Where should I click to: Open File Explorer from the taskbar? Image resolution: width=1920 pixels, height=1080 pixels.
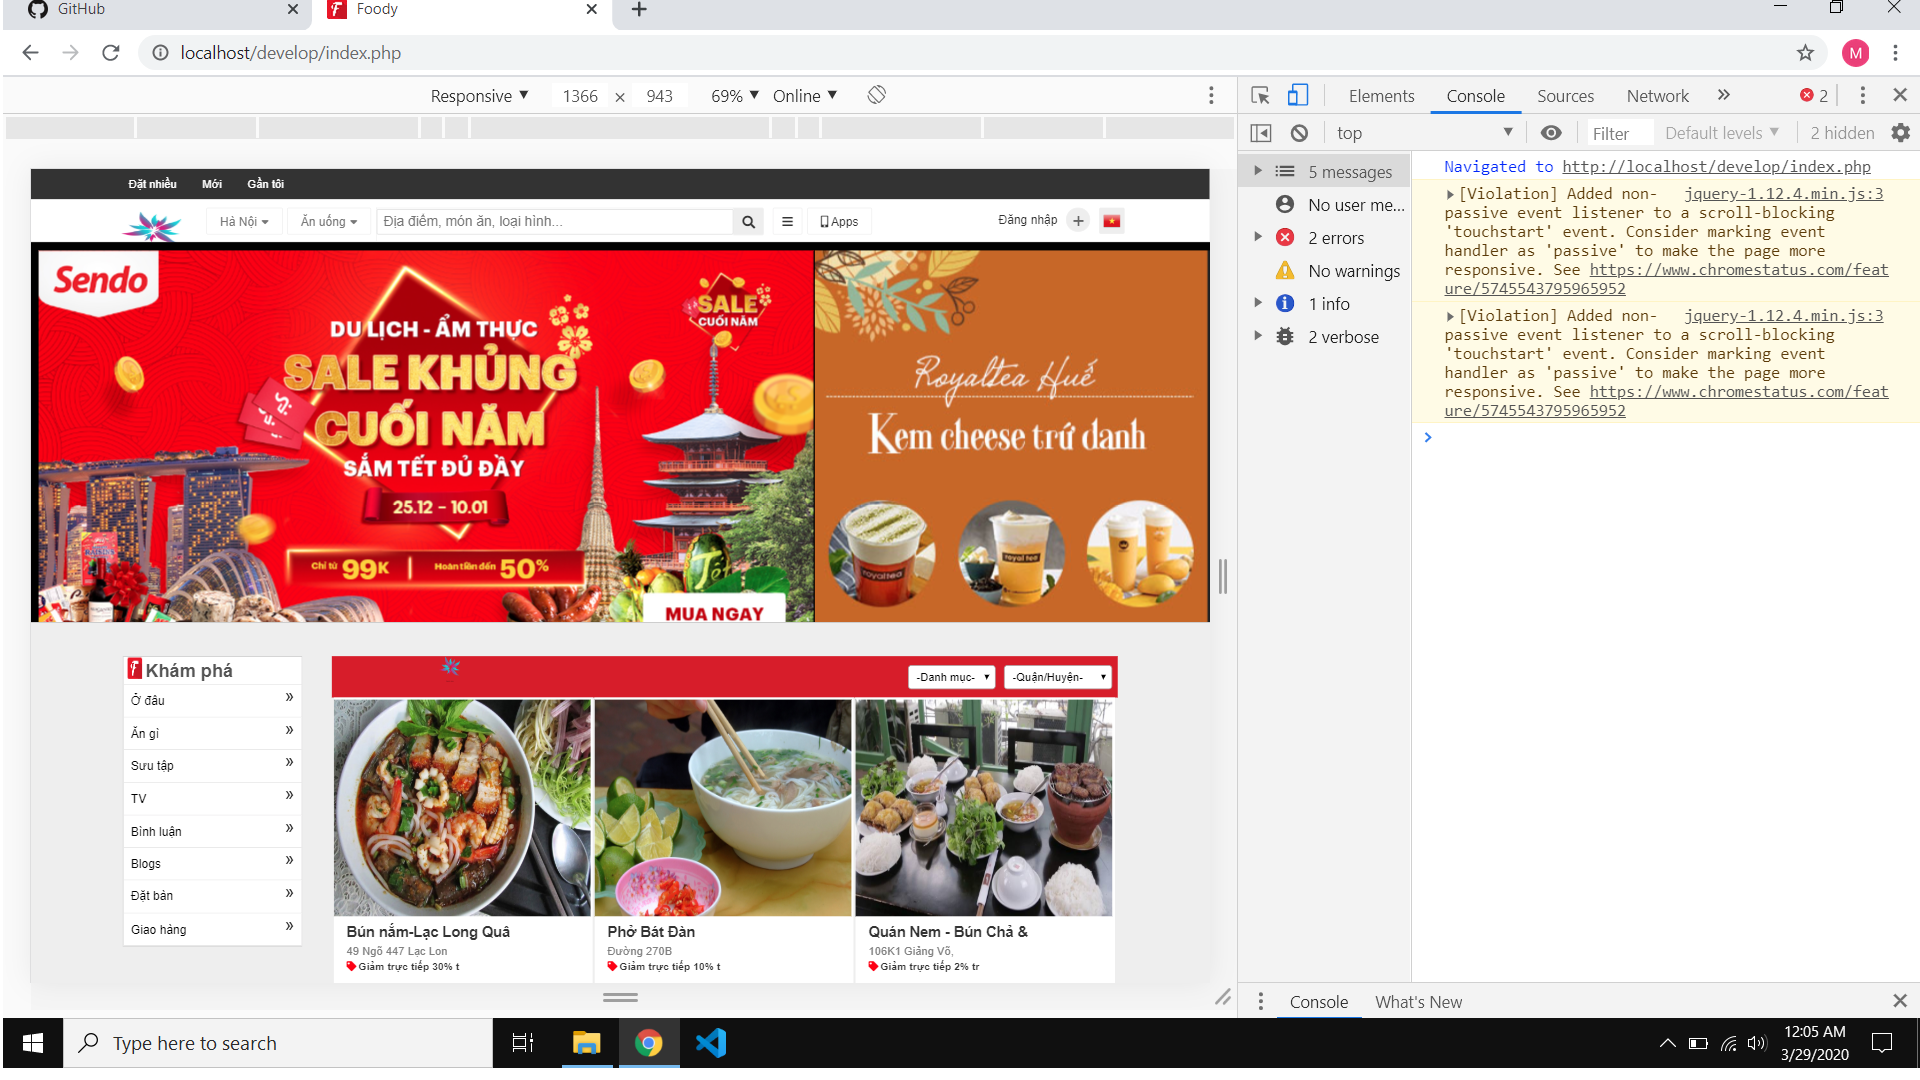586,1043
